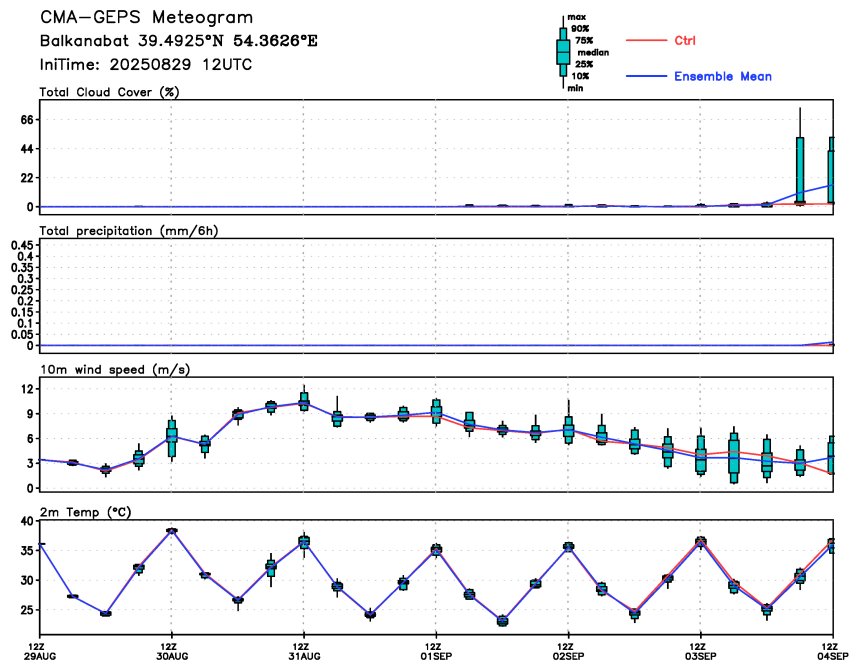Image resolution: width=860 pixels, height=672 pixels.
Task: Click the temperature axis value 40
Action: (x=27, y=521)
